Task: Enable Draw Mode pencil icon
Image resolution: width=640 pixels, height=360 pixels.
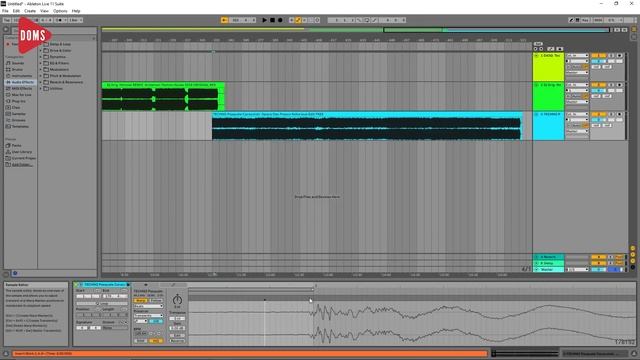Action: pos(571,20)
